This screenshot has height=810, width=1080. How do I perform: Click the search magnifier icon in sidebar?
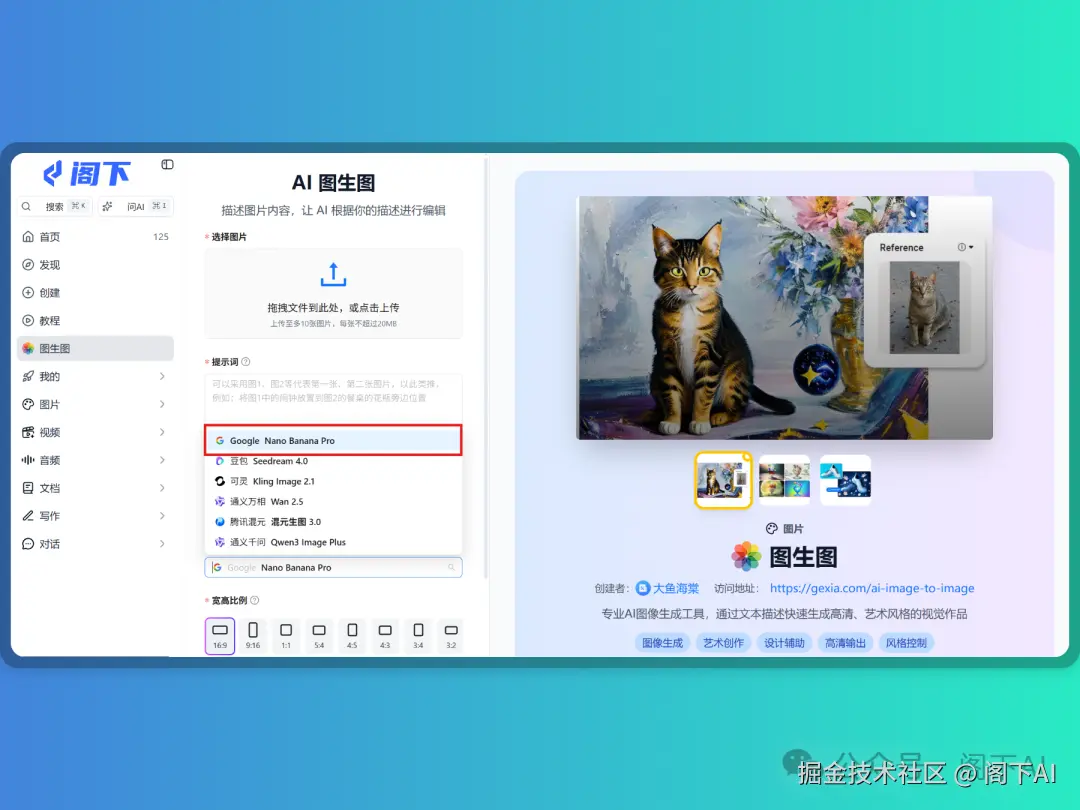tap(25, 206)
